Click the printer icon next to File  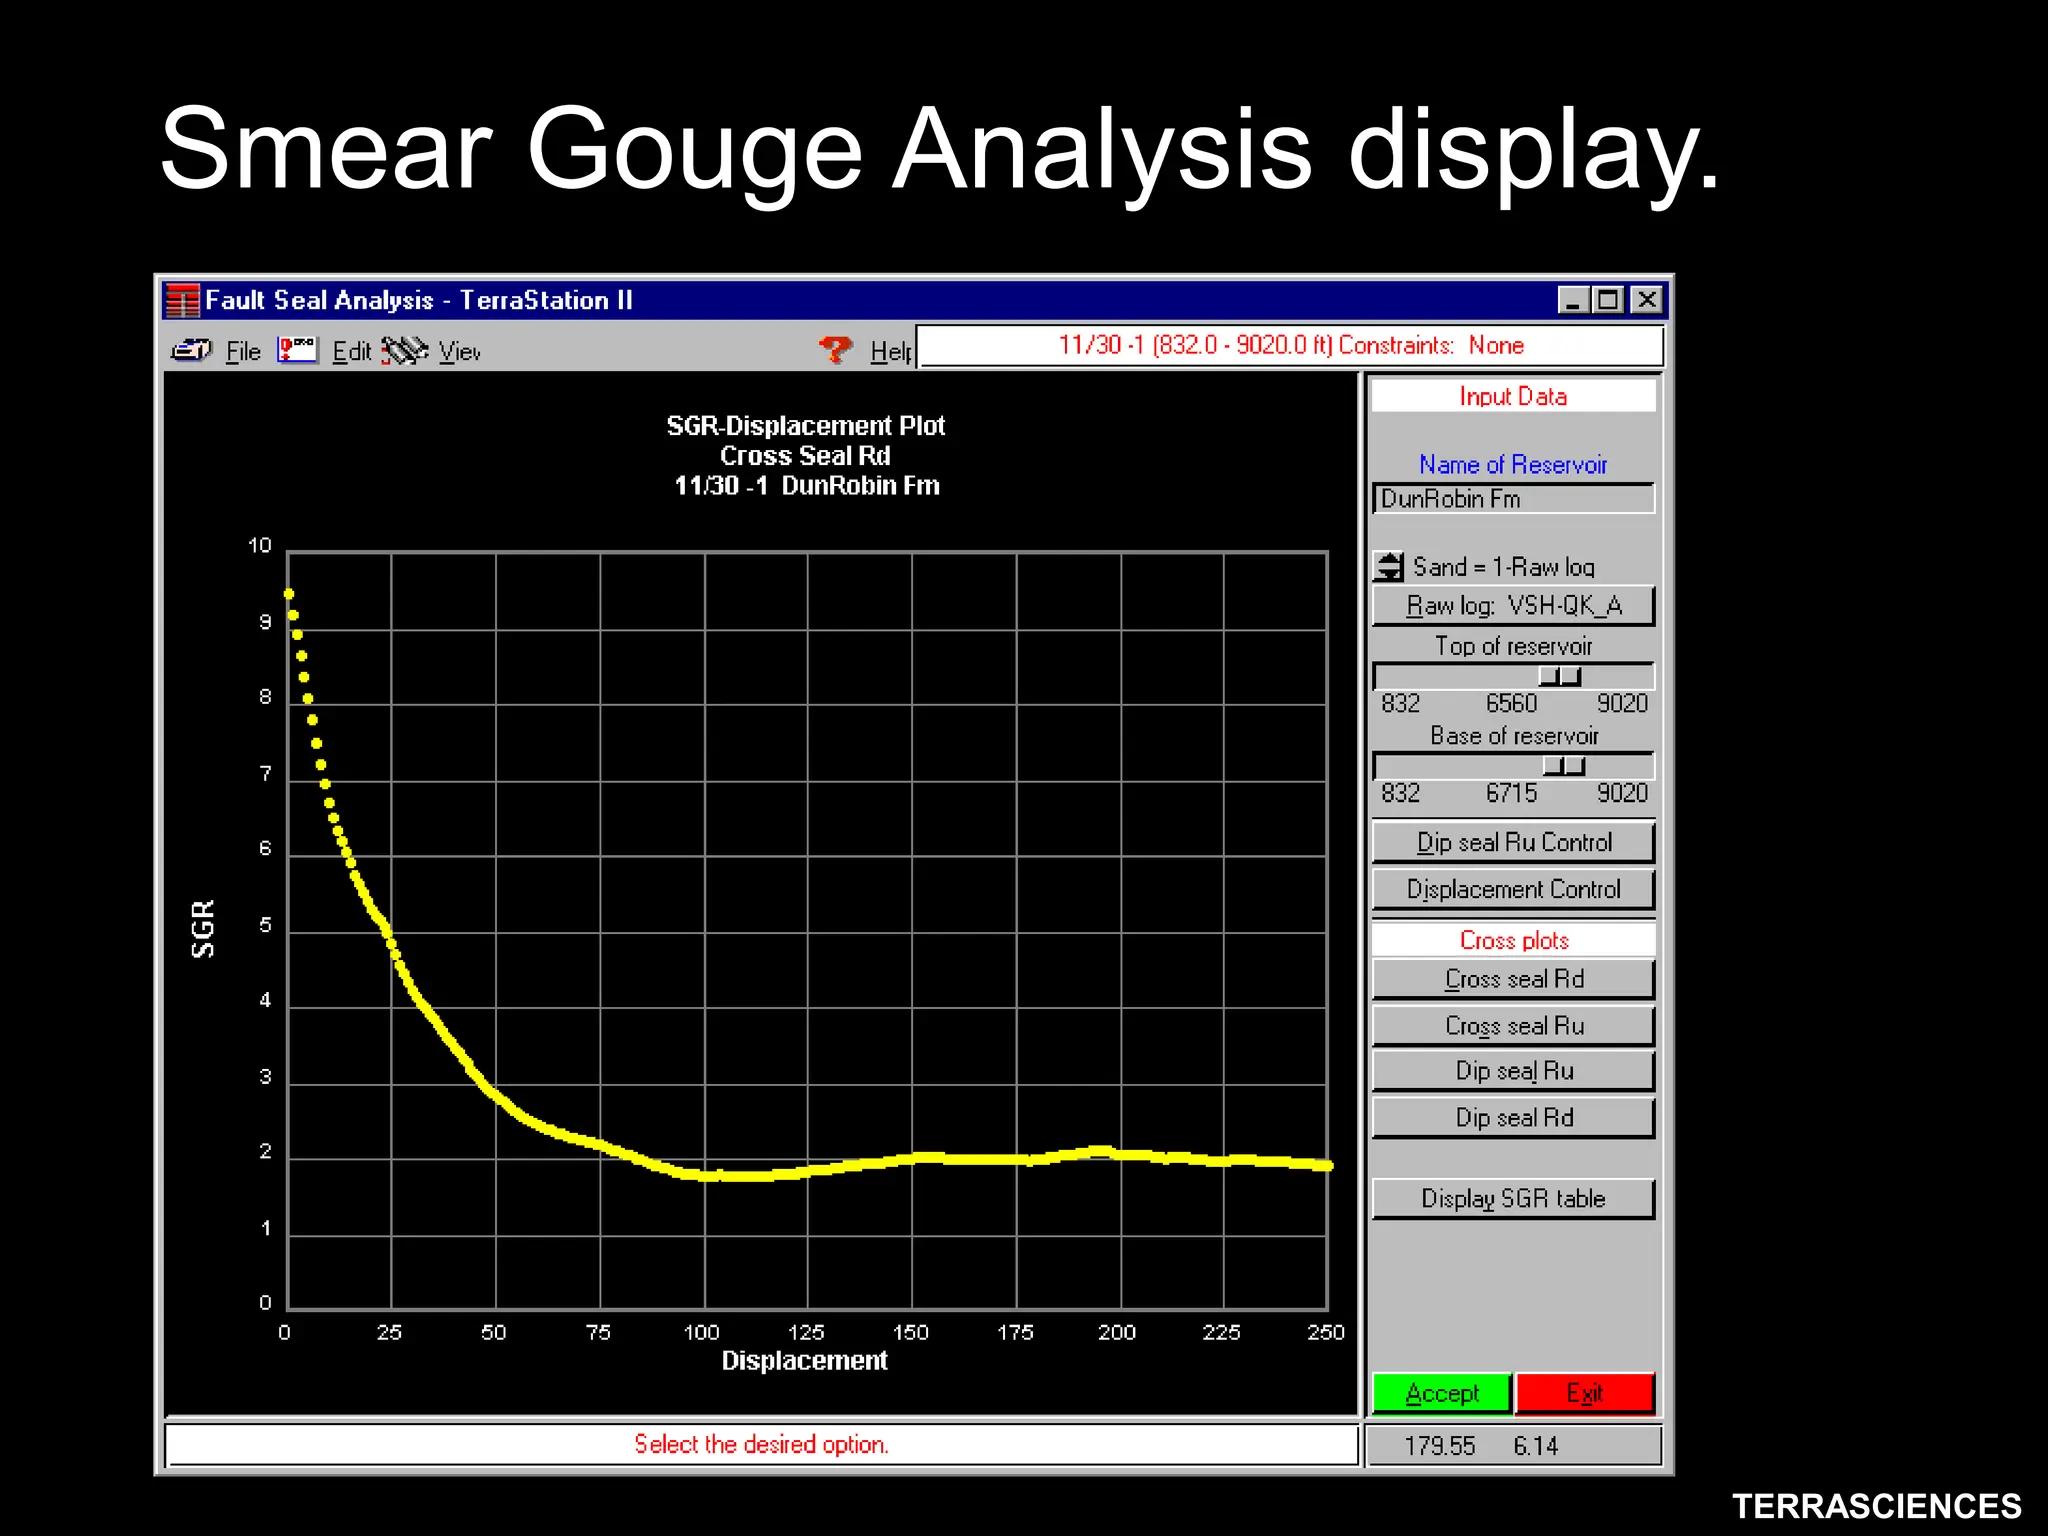click(191, 350)
